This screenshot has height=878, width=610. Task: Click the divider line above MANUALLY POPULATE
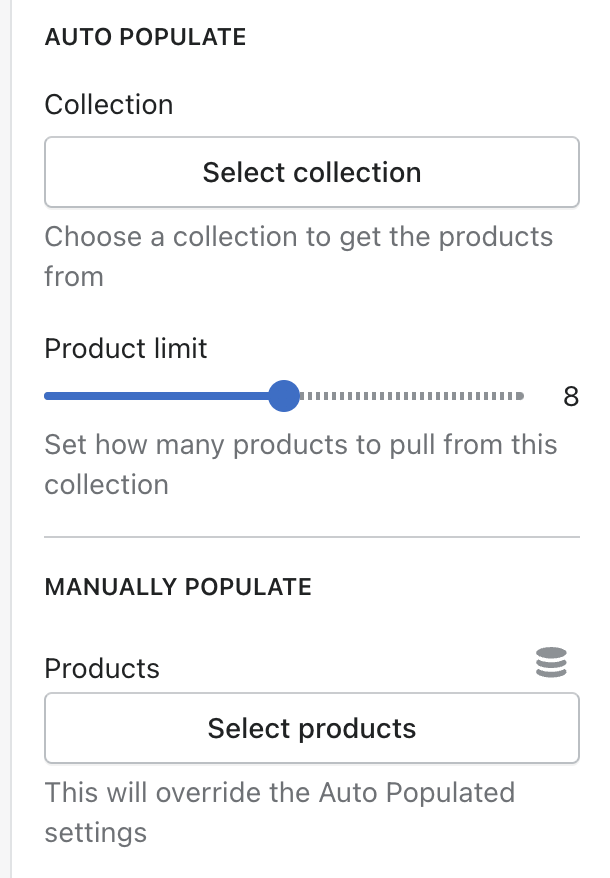coord(311,537)
